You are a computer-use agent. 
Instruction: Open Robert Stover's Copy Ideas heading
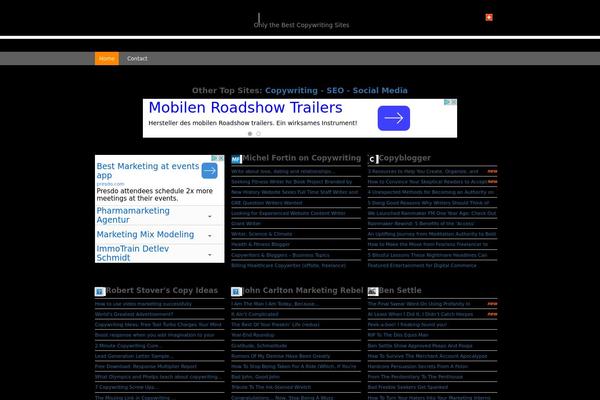[162, 291]
